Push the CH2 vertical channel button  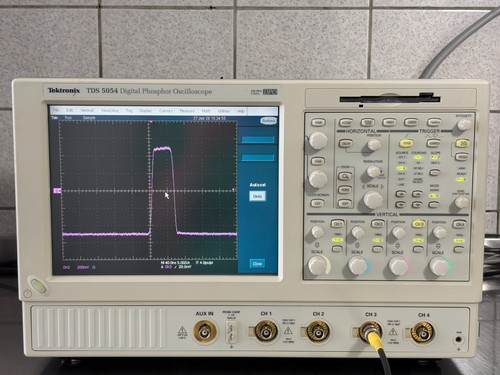pyautogui.click(x=378, y=224)
